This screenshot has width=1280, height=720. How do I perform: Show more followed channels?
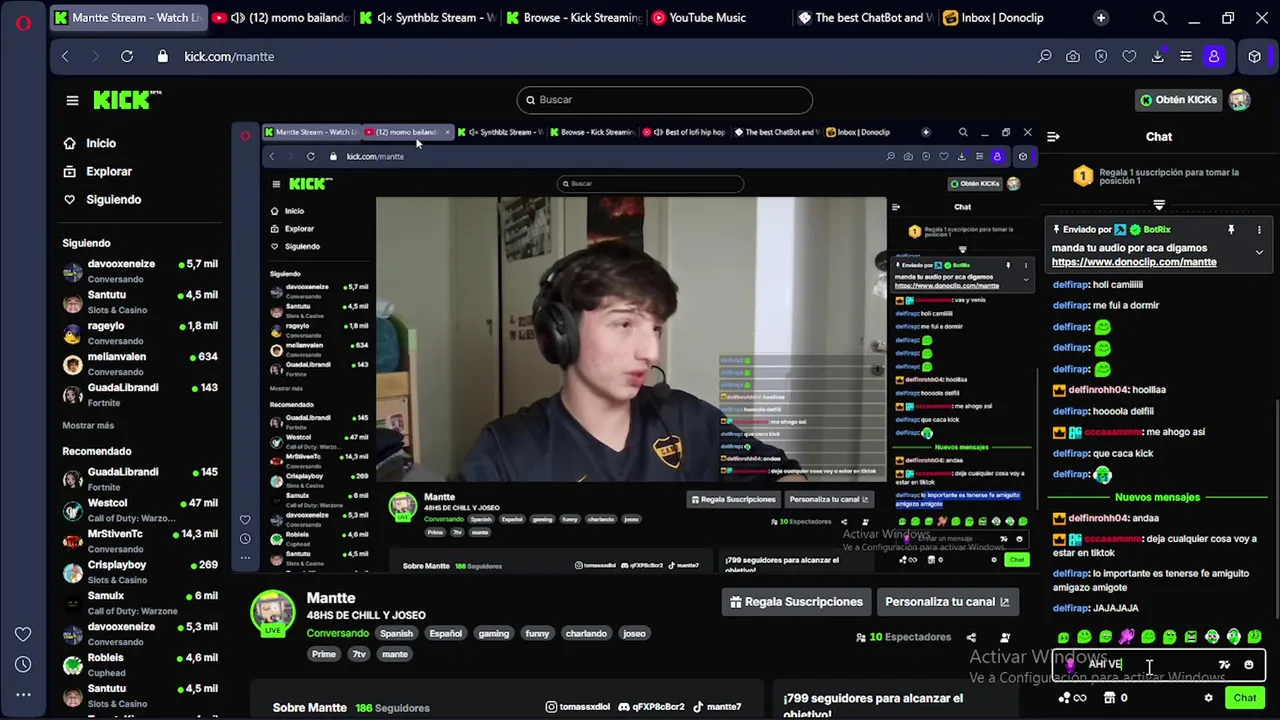[88, 425]
